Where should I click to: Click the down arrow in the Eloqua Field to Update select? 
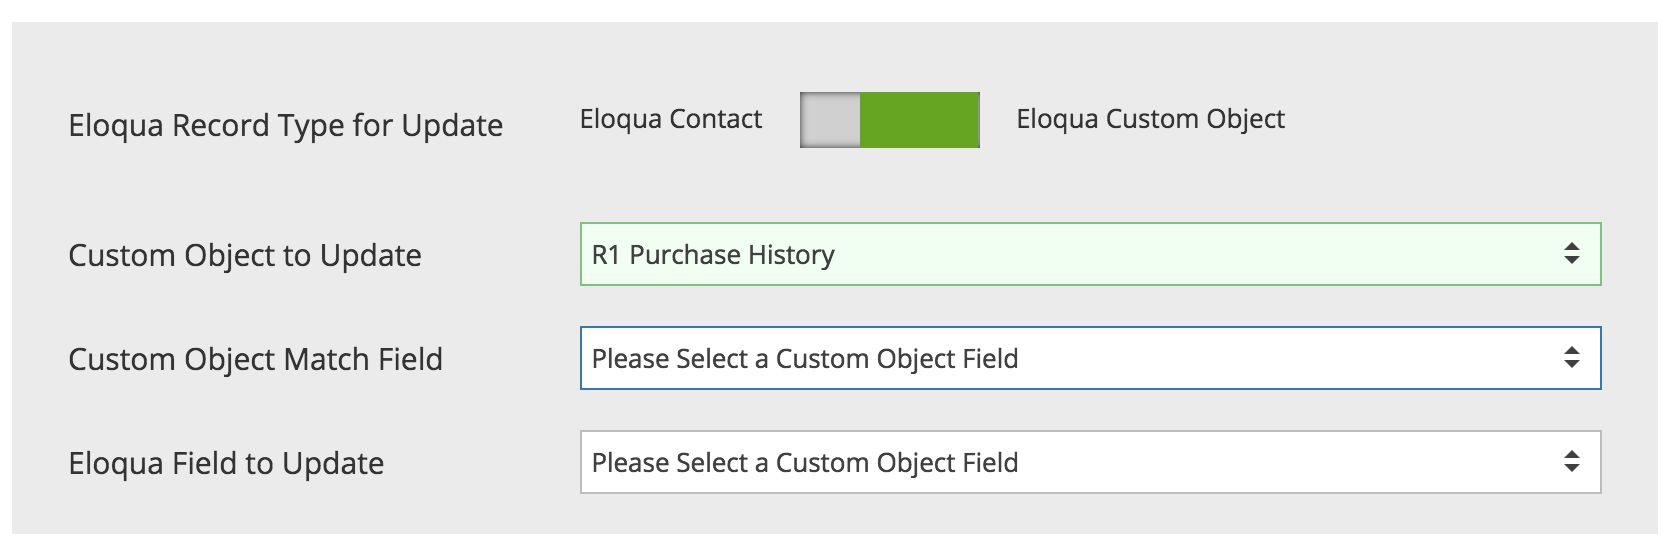1572,469
